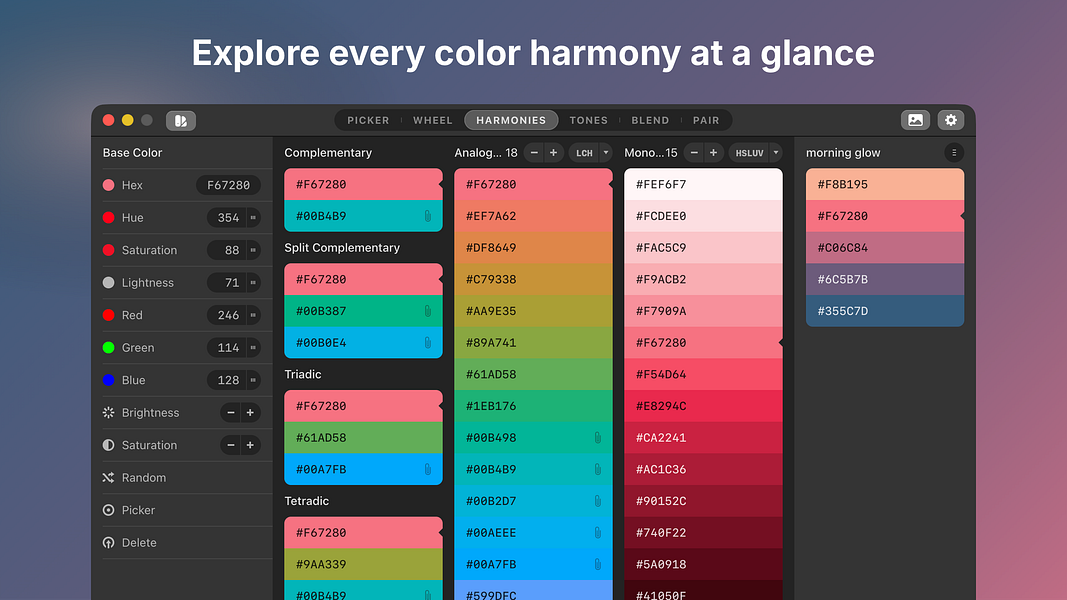Click the Red value field 246
Image resolution: width=1067 pixels, height=600 pixels.
(227, 315)
